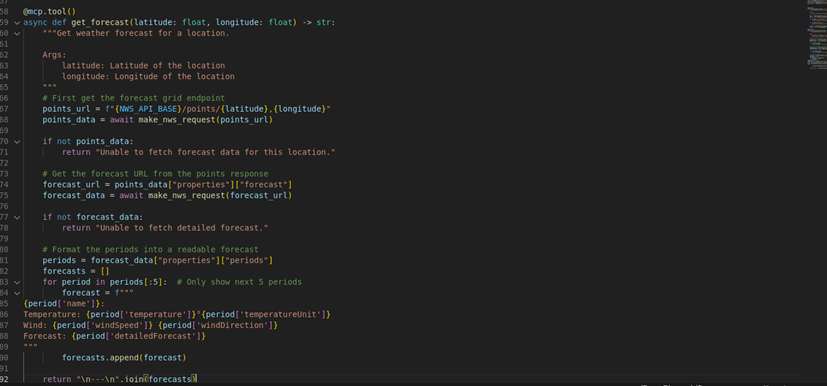827x386 pixels.
Task: Fold the forecast f-string at line 84
Action: 17,293
